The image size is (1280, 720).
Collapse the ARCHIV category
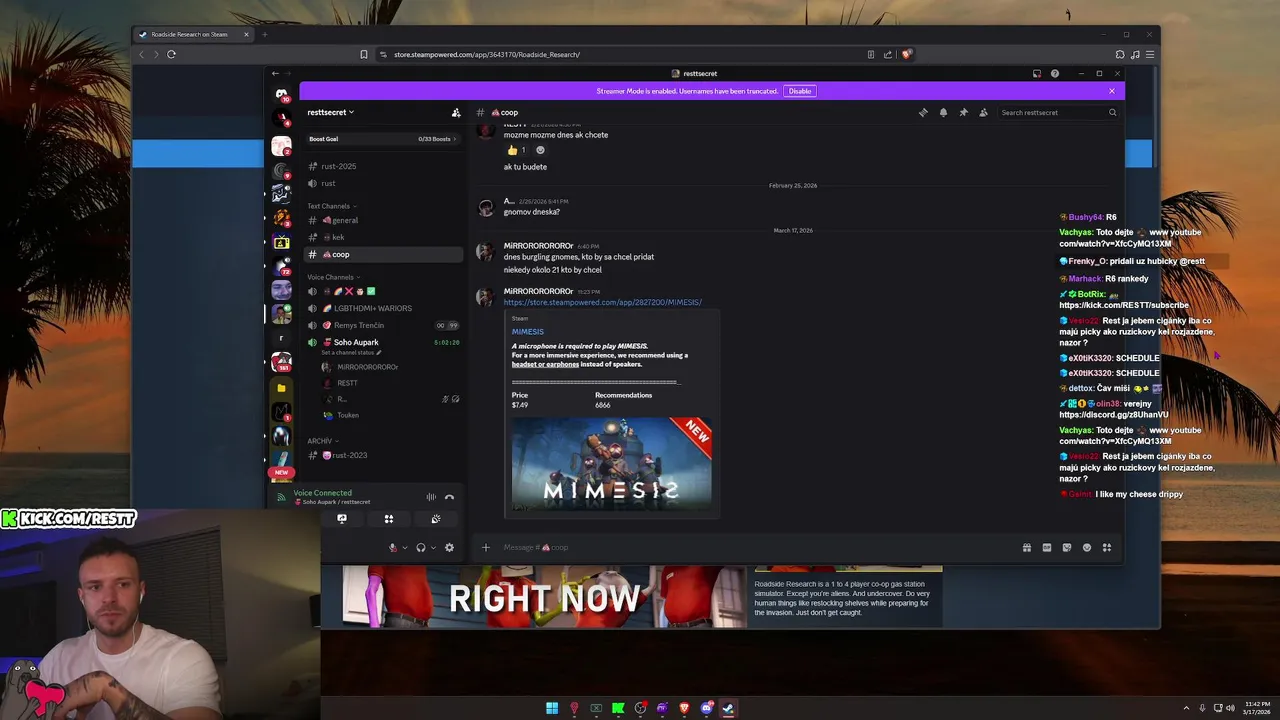(x=322, y=441)
